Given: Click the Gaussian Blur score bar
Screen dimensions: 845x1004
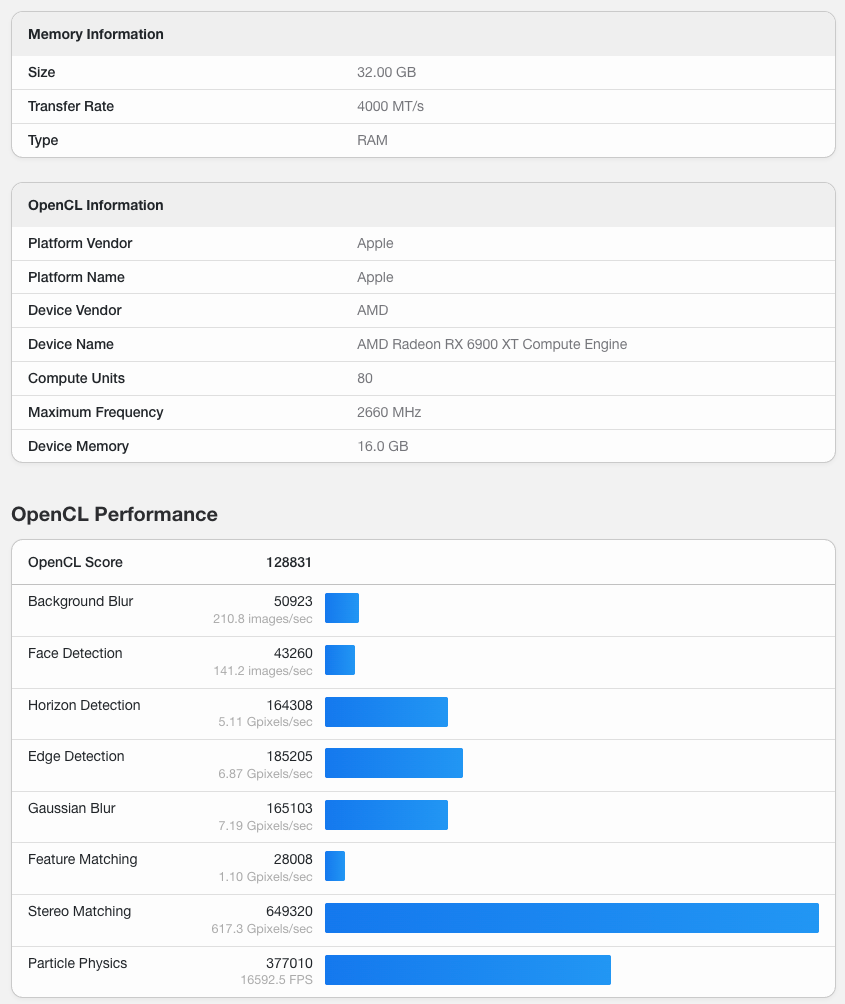Looking at the screenshot, I should (x=386, y=815).
